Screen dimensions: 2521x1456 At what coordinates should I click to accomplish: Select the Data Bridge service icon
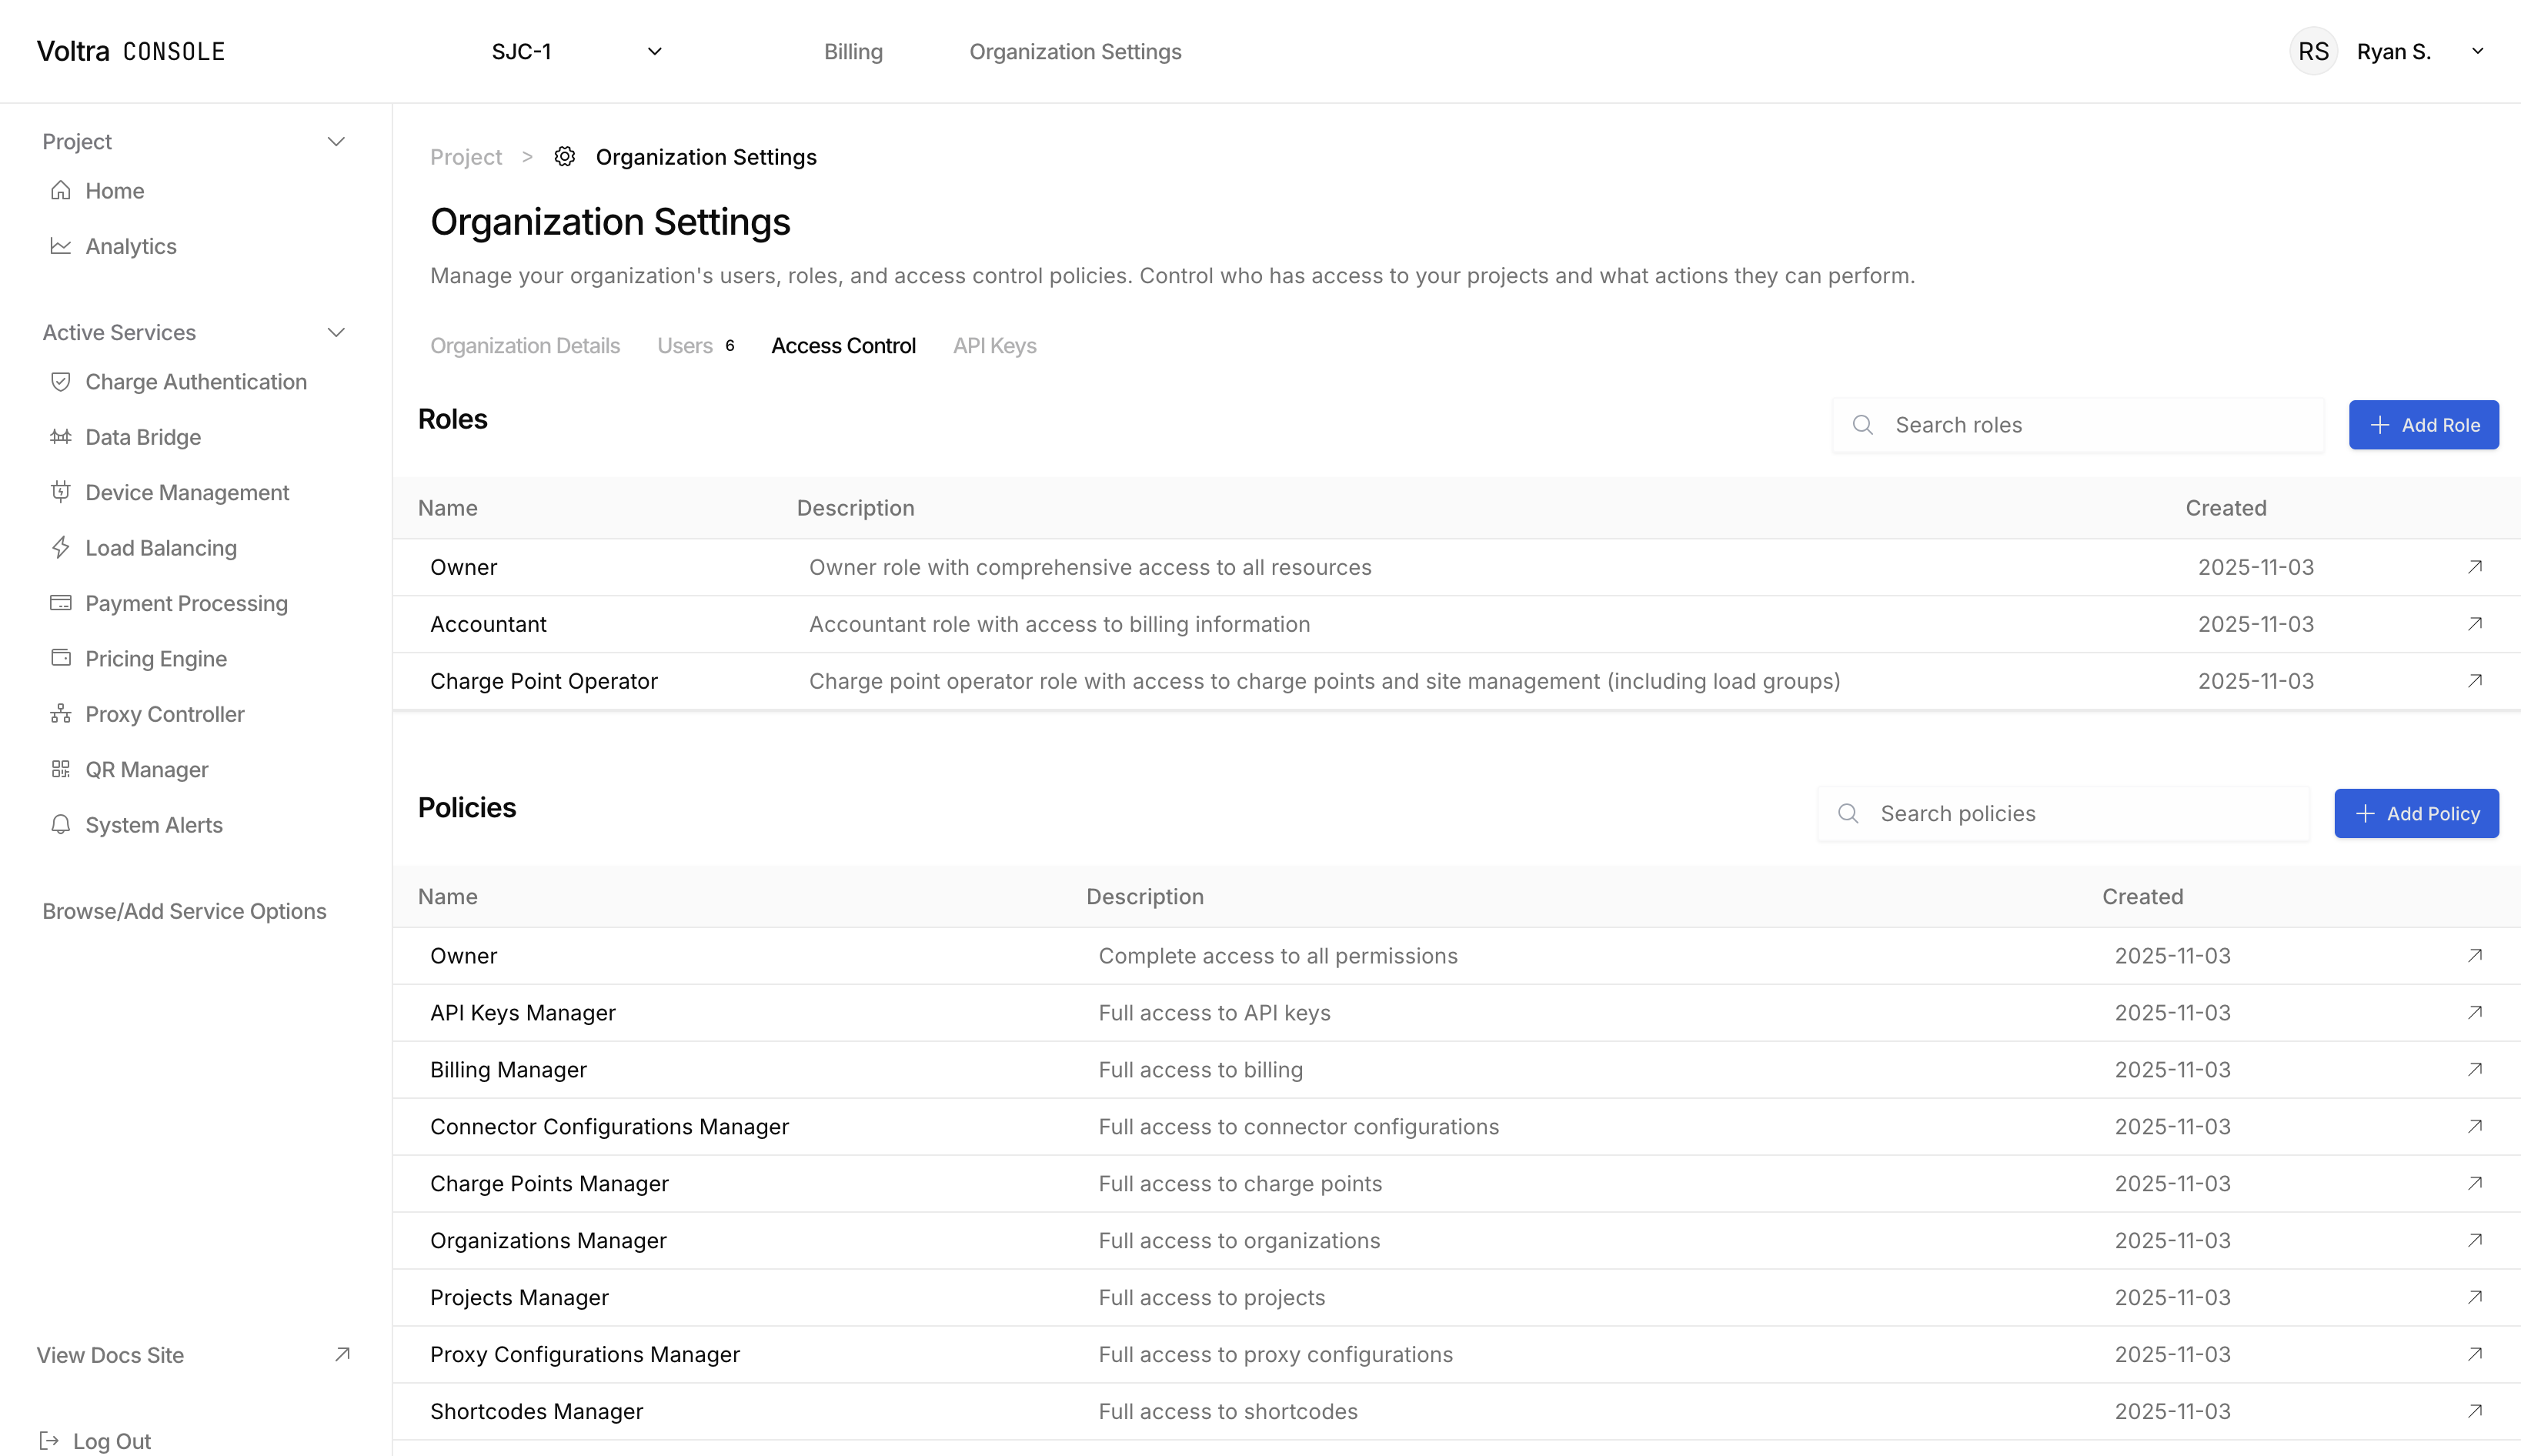pos(60,437)
